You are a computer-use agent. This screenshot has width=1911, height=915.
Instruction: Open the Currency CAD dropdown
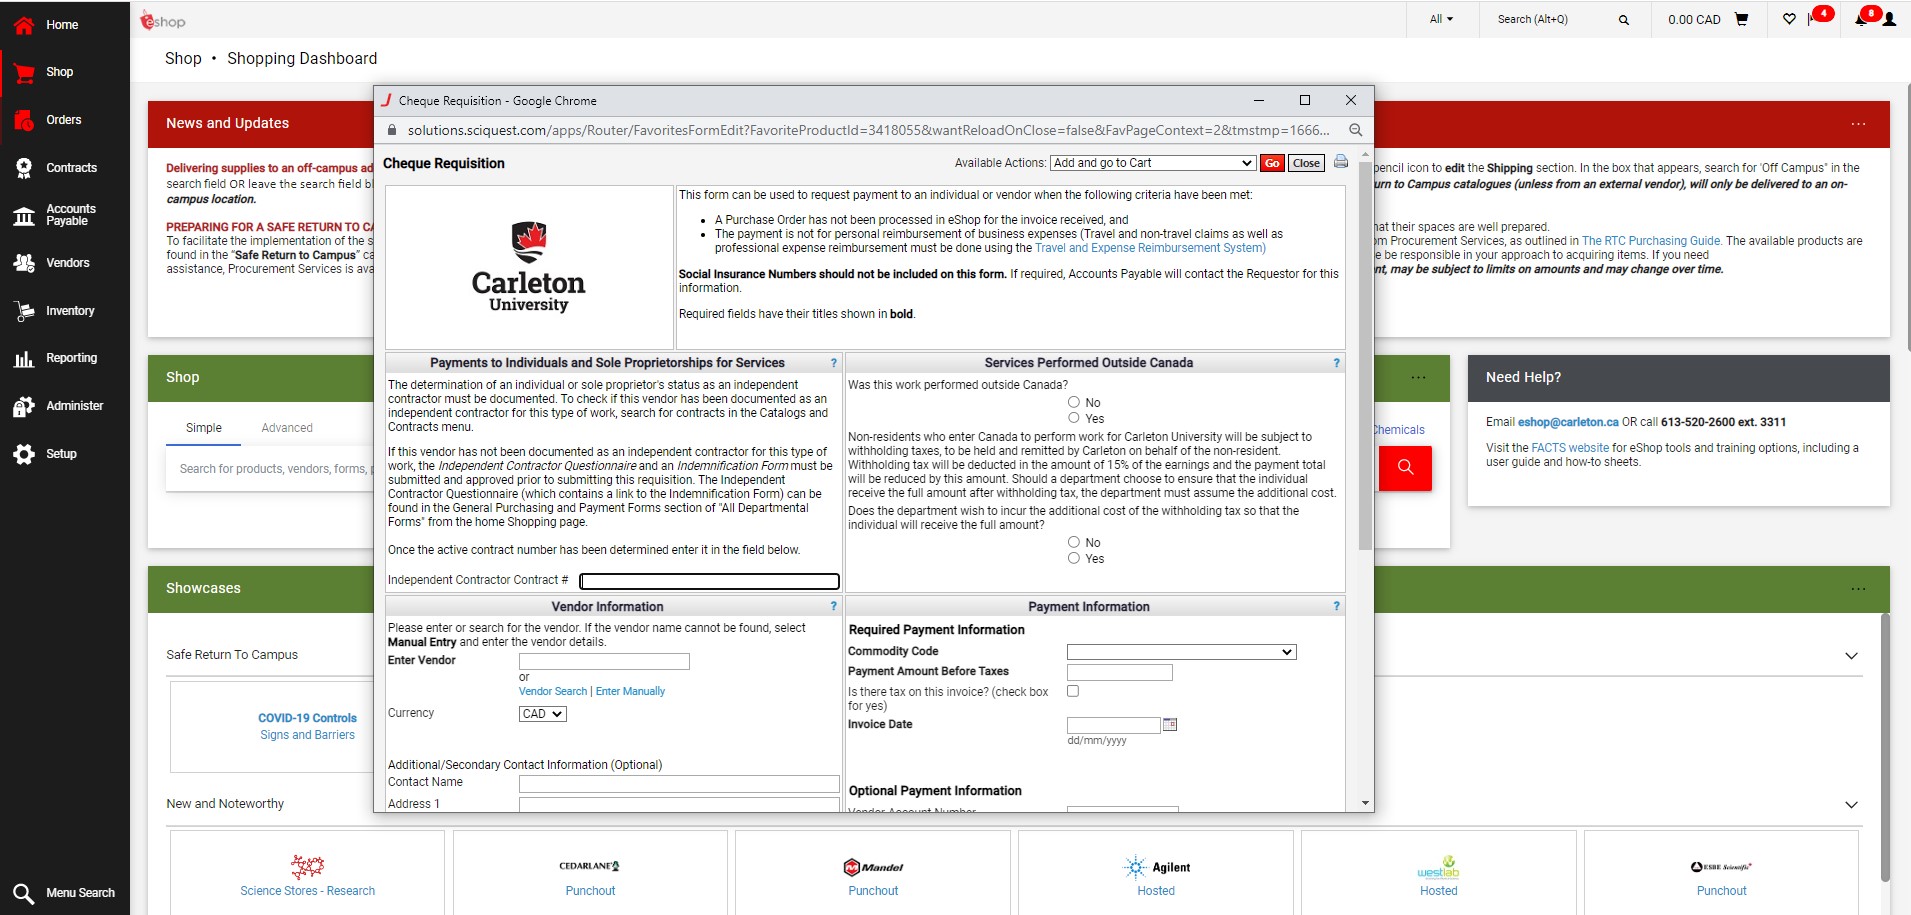click(542, 714)
